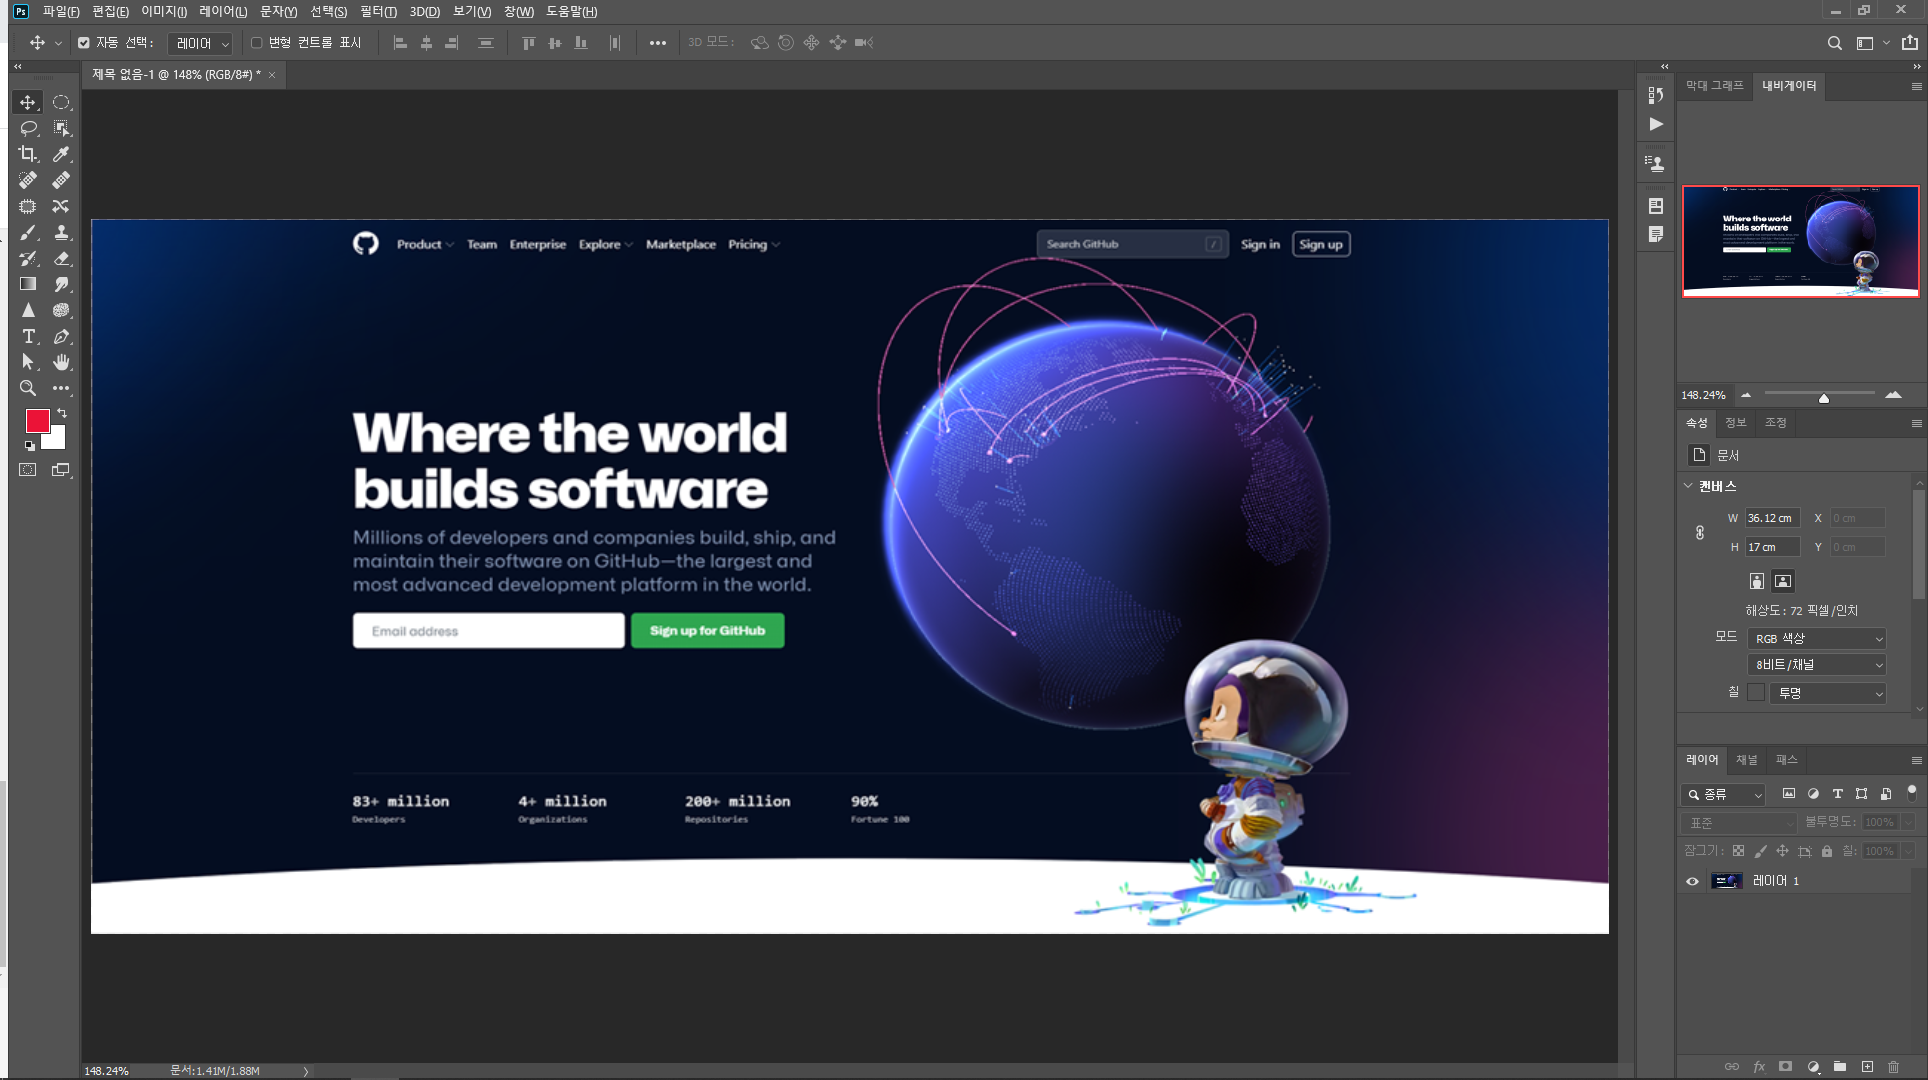Image resolution: width=1928 pixels, height=1080 pixels.
Task: Click the canvas width input field
Action: click(x=1771, y=518)
